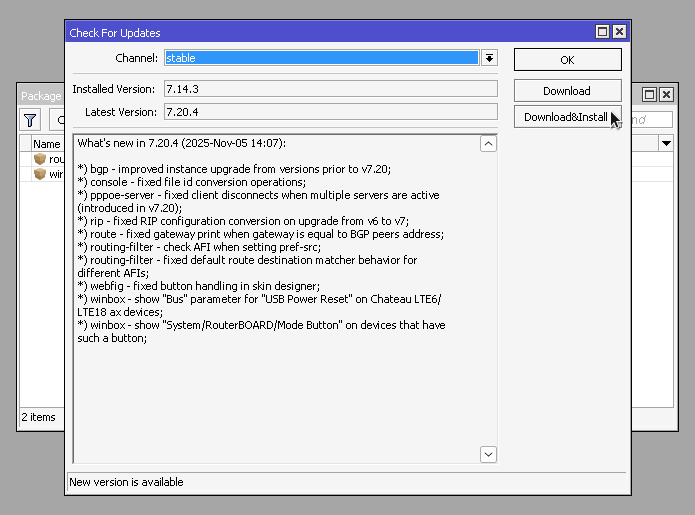Screen dimensions: 695x515
Task: Close the Check For Updates dialog
Action: pyautogui.click(x=619, y=33)
